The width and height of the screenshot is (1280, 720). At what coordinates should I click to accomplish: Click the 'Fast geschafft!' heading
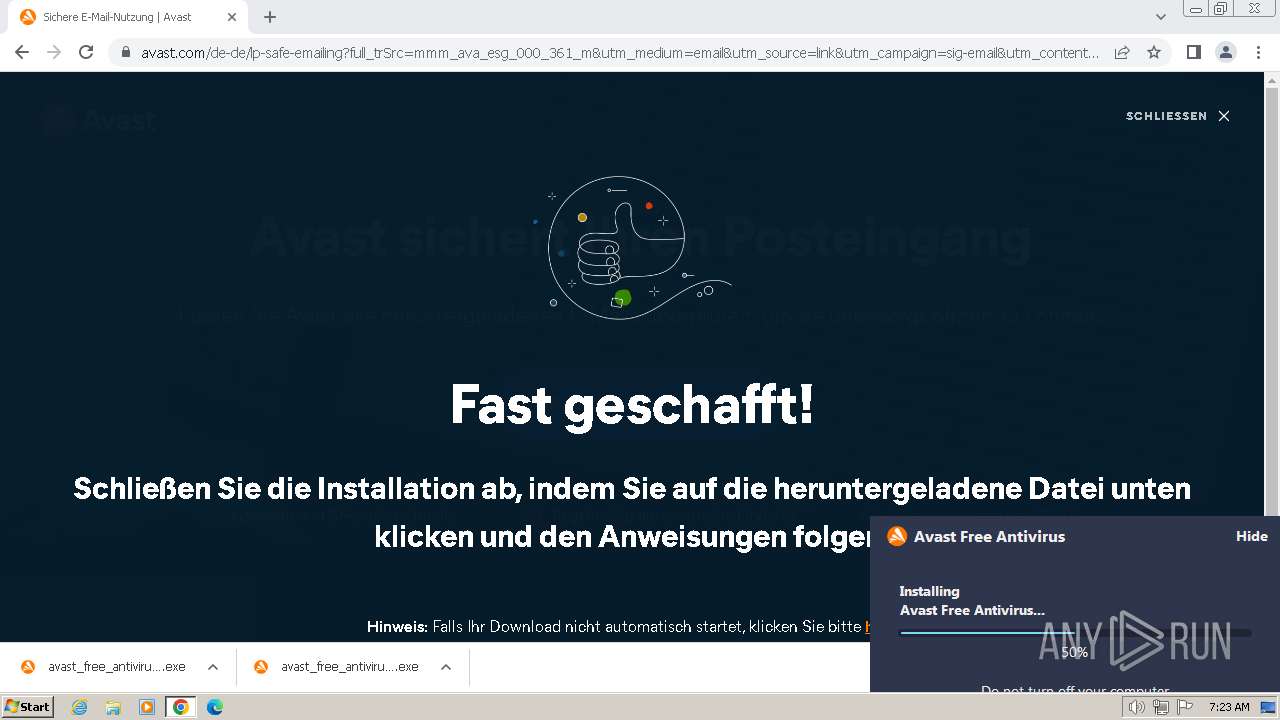point(632,405)
